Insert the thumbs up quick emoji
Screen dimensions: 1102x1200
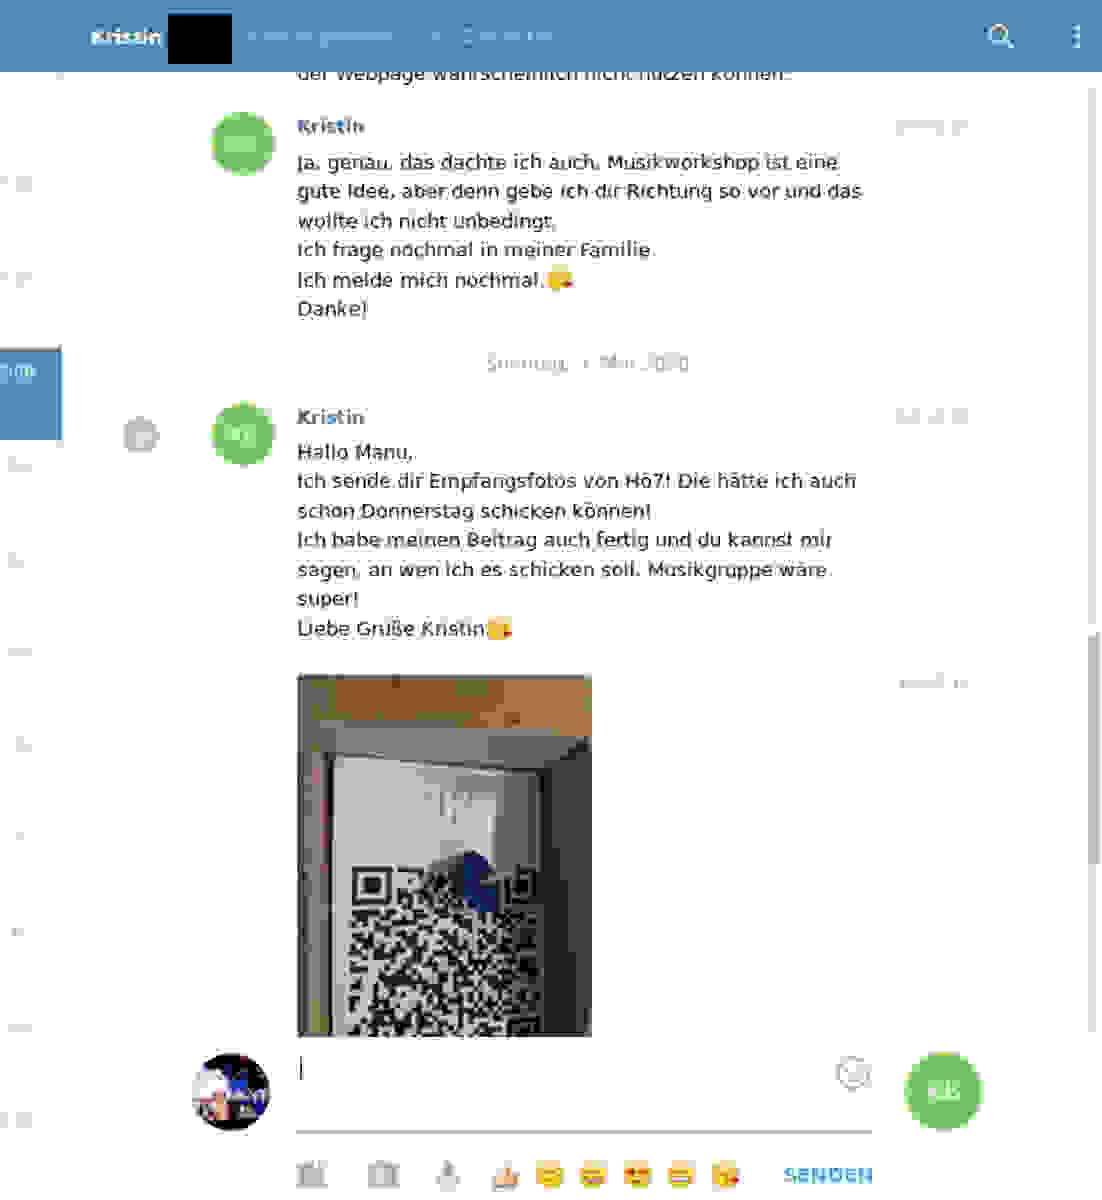(x=505, y=1175)
